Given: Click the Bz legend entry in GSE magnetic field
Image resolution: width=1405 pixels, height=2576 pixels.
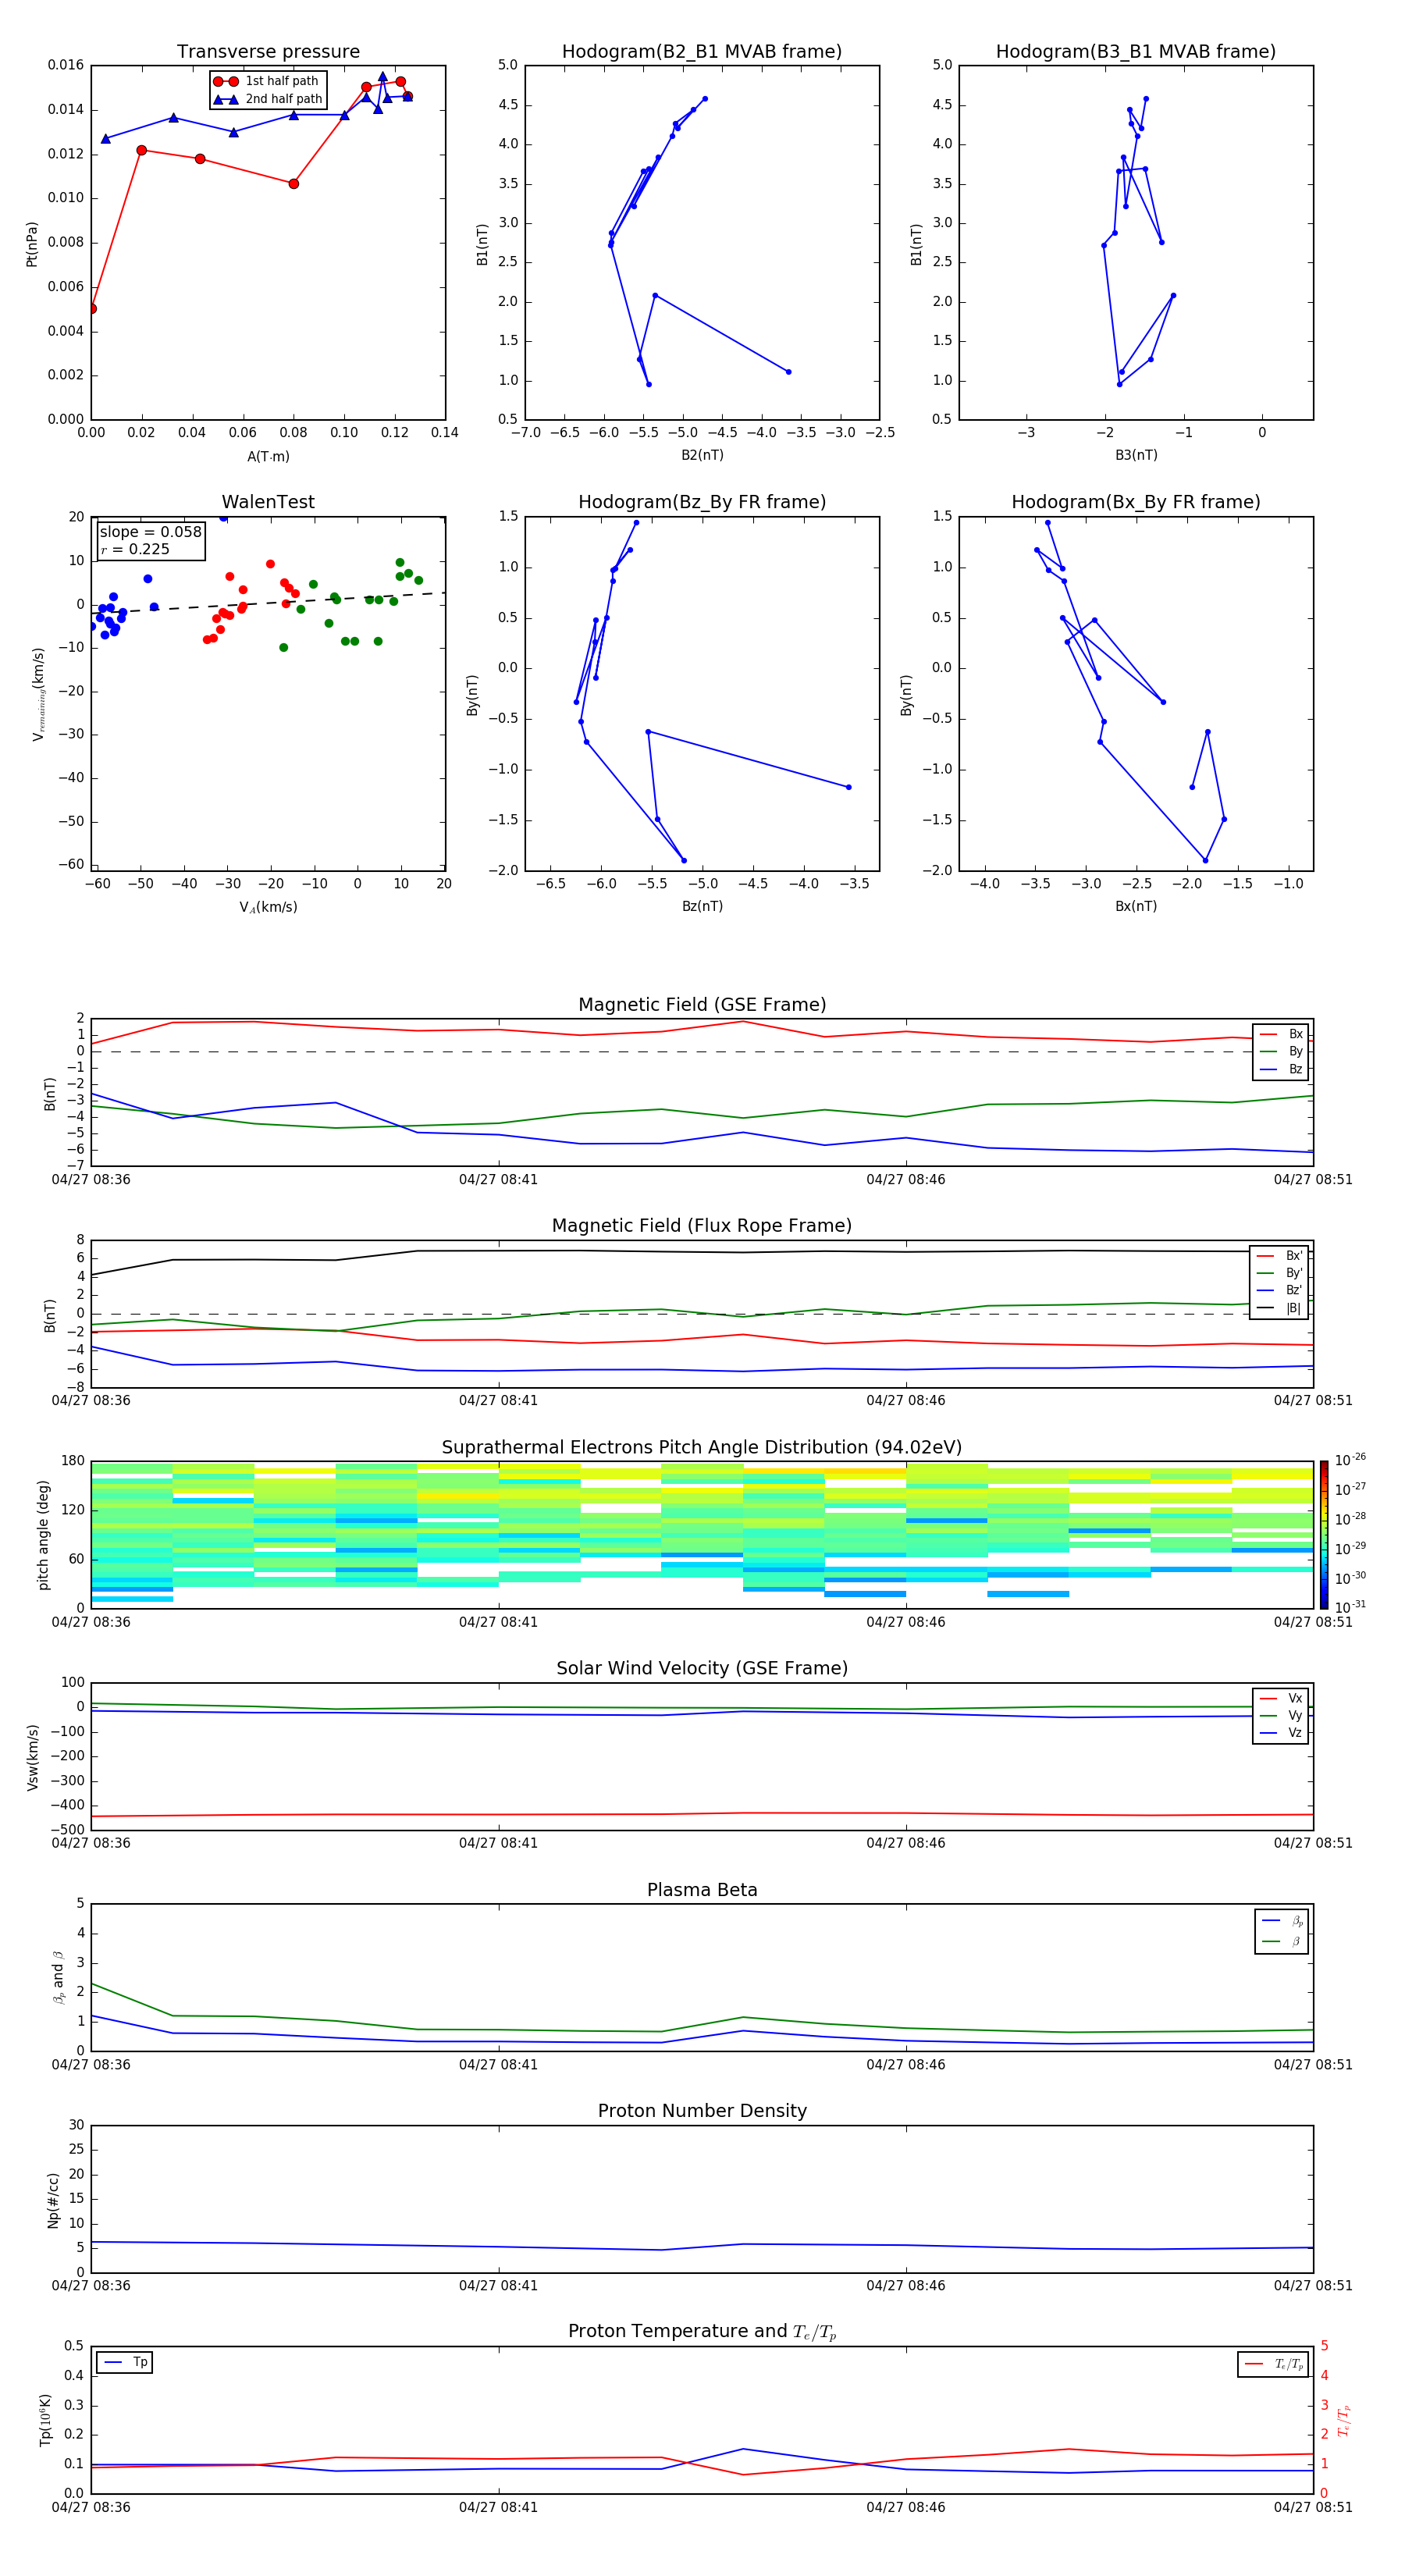Looking at the screenshot, I should (x=1281, y=1069).
